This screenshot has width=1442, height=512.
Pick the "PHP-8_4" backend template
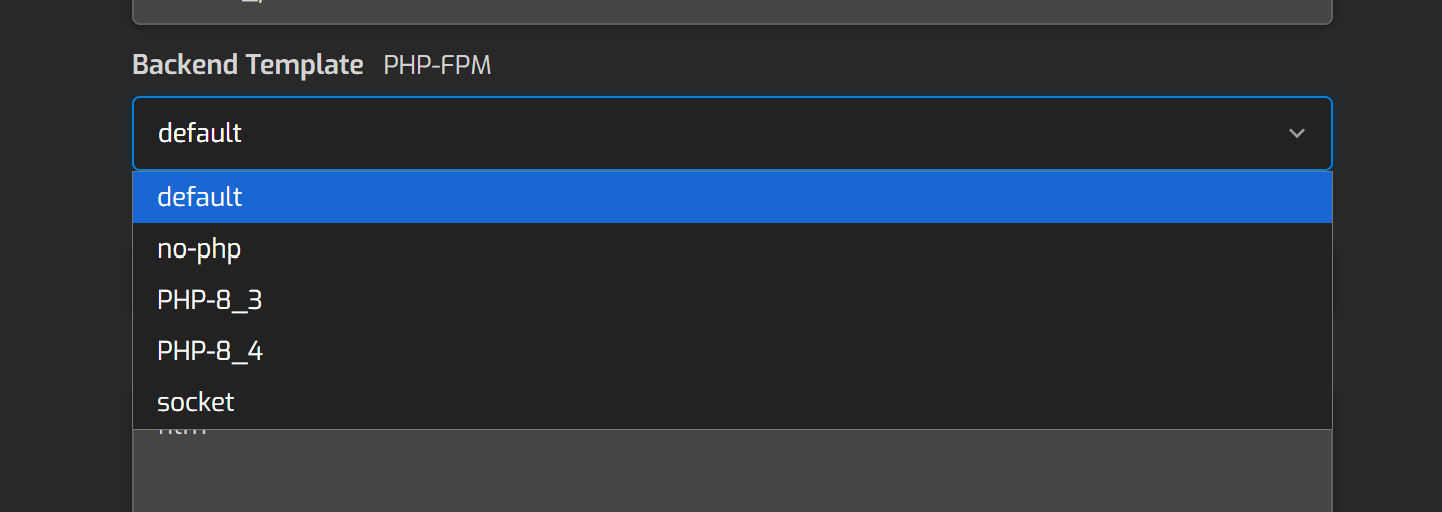(209, 351)
